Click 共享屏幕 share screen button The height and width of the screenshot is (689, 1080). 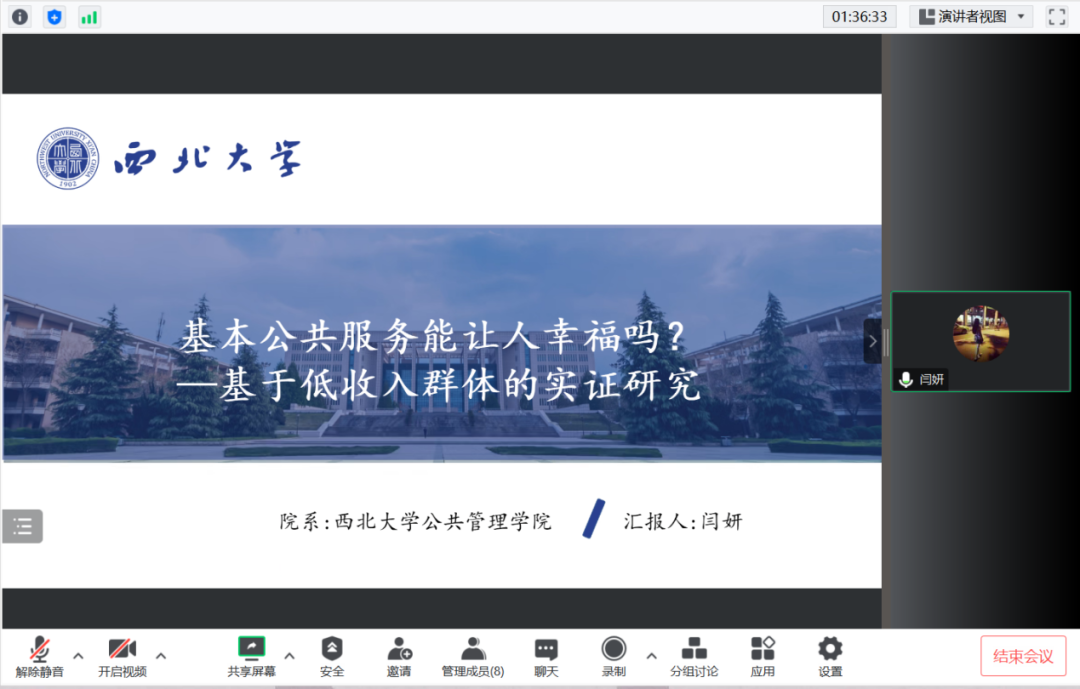point(251,657)
